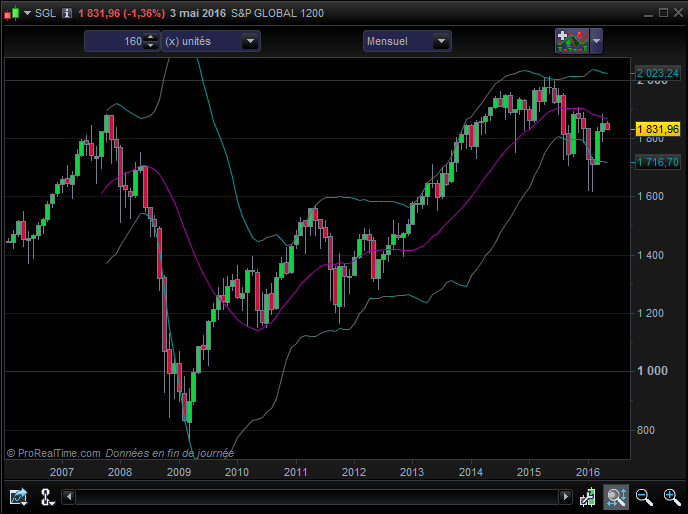Click the red price change 1 831,96 (-1,36%)

(122, 13)
